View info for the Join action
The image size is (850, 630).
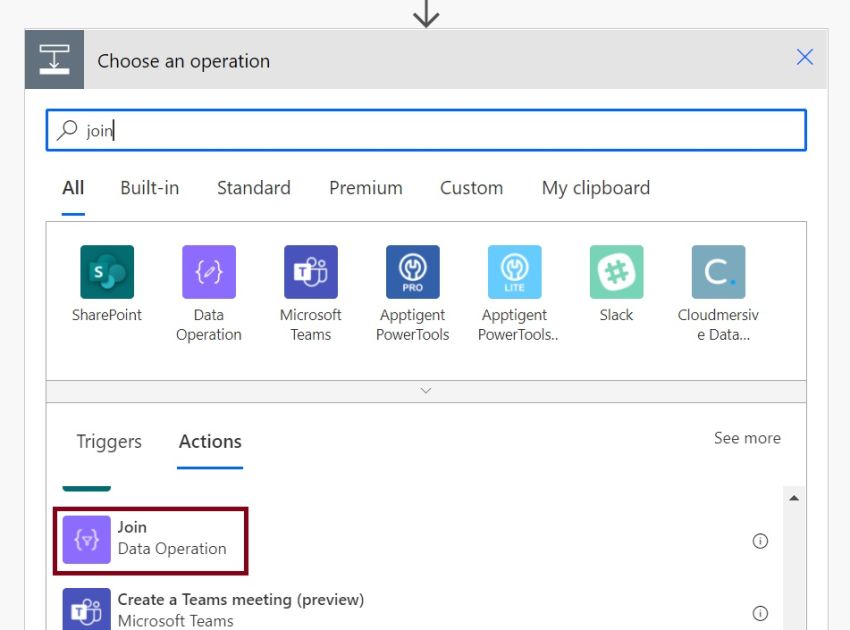760,540
